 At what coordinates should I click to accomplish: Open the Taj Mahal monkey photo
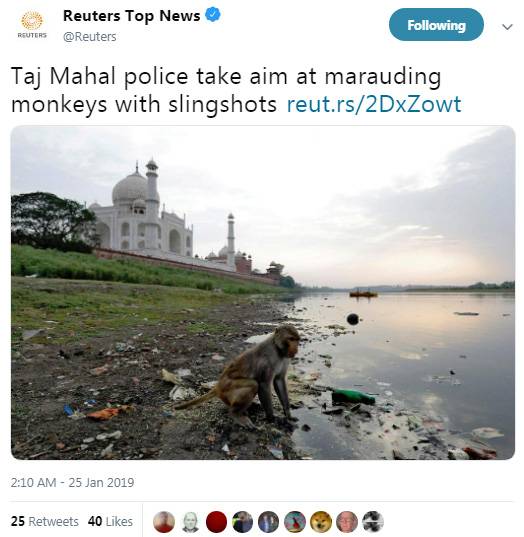[263, 292]
